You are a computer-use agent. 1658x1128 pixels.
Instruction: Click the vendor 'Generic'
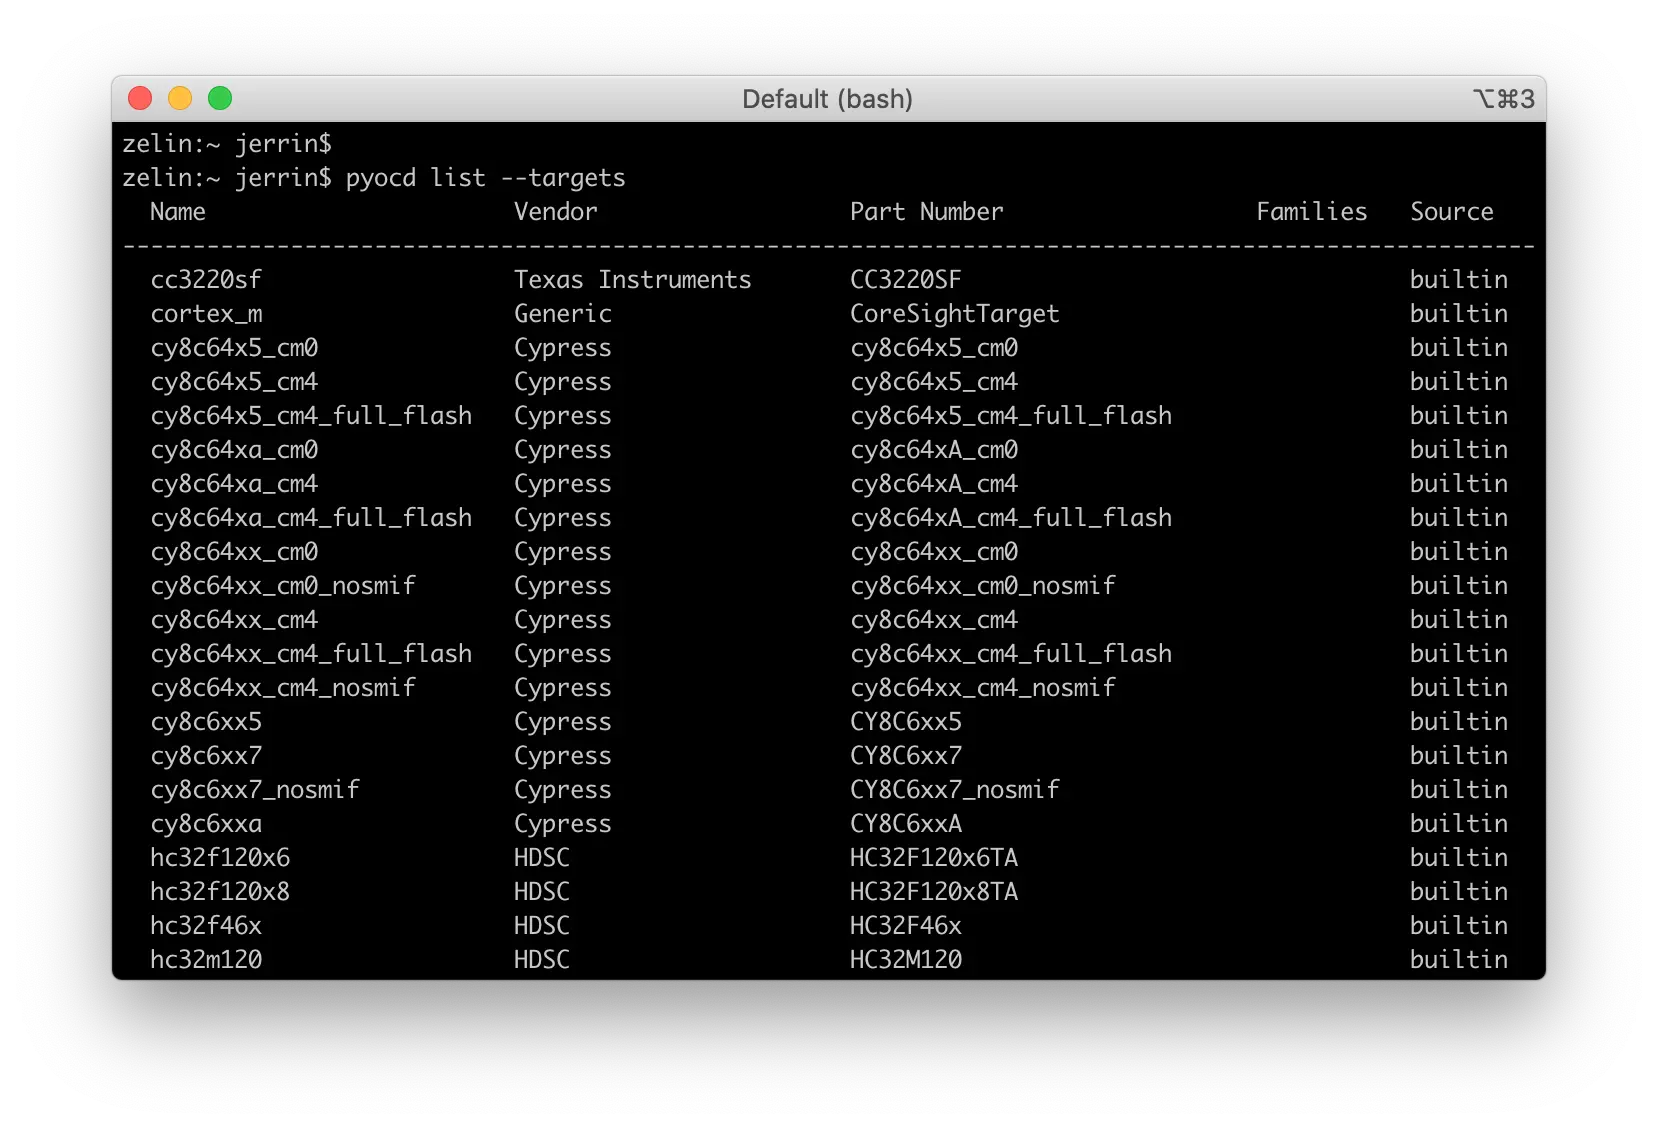[x=563, y=314]
